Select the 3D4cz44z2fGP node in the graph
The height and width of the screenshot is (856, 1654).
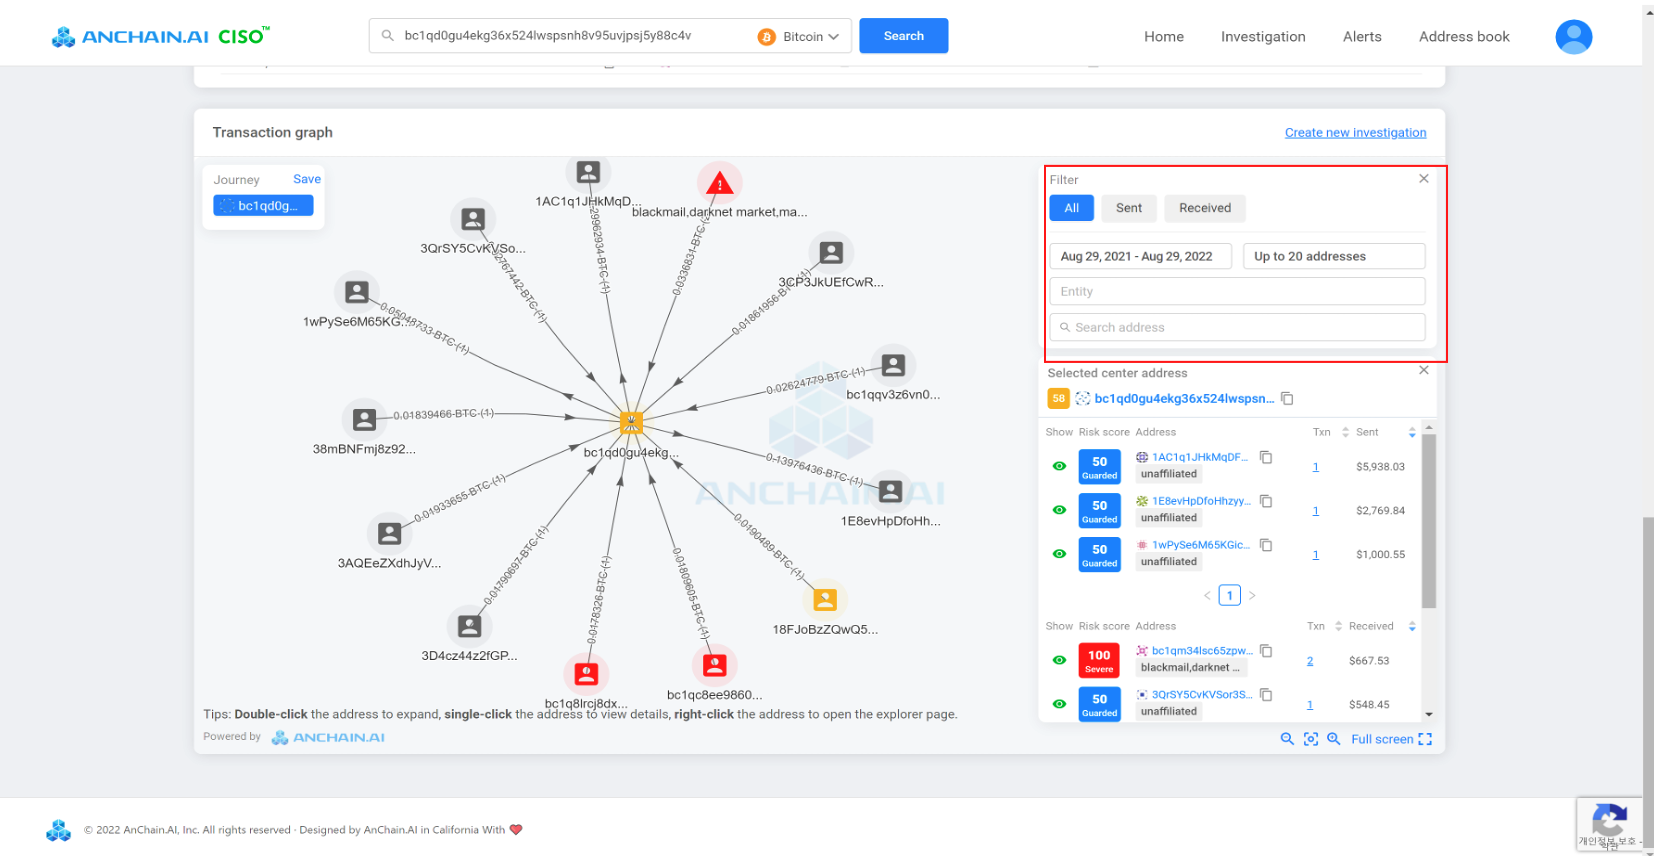click(469, 626)
